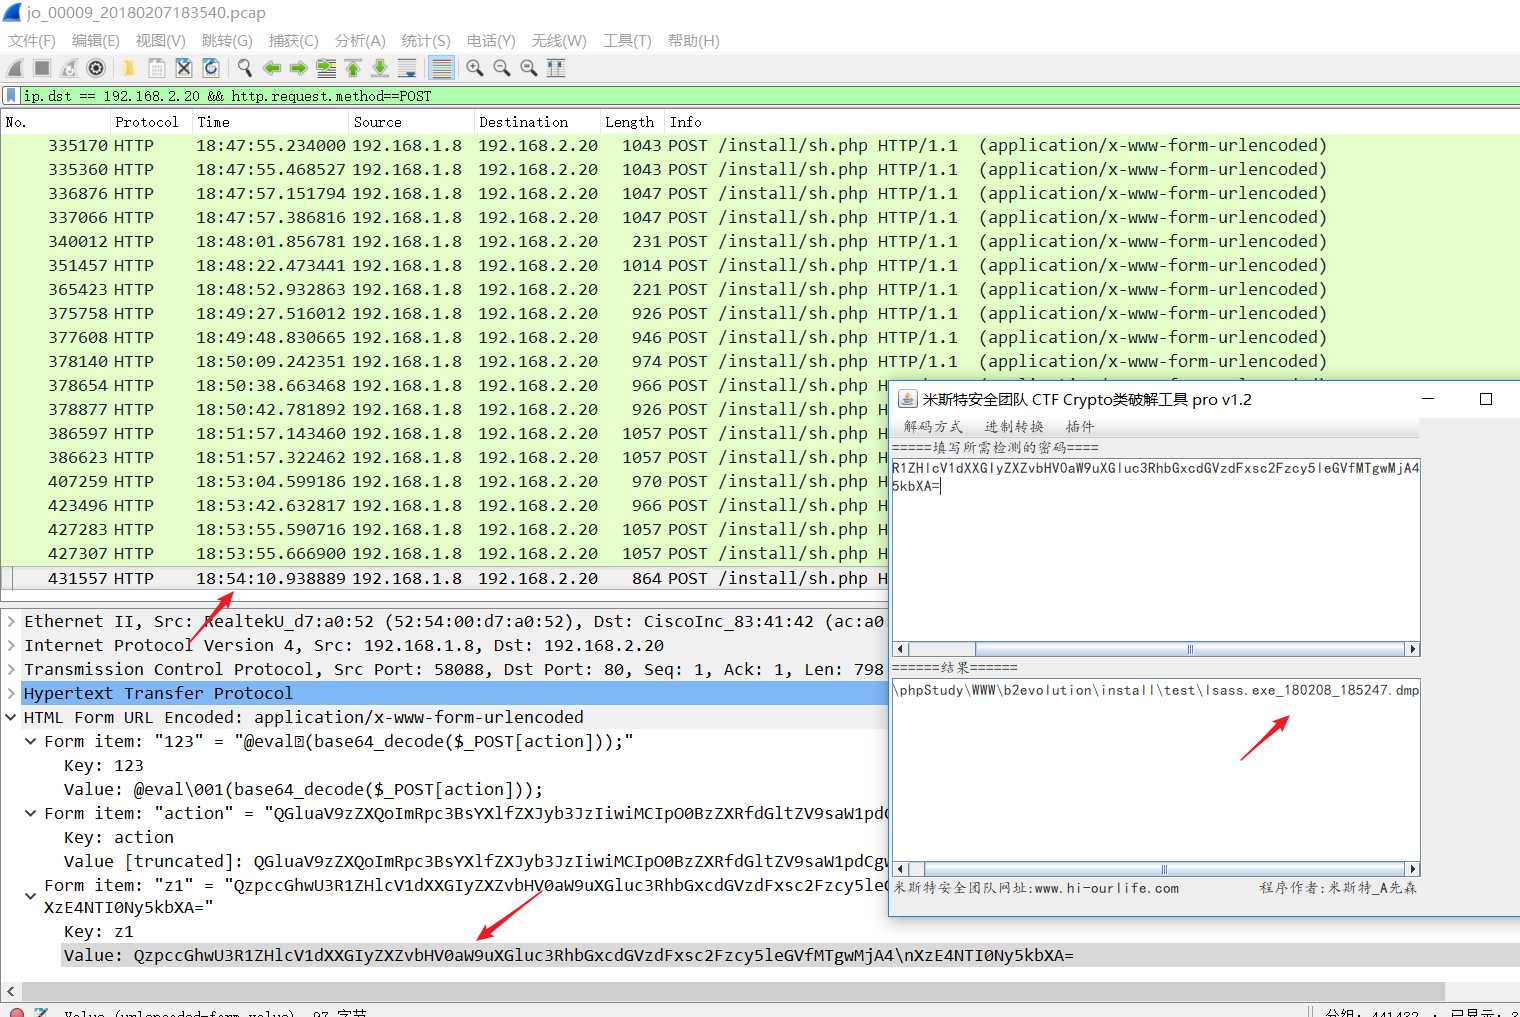Select packet number 335170 row
The height and width of the screenshot is (1017, 1520).
760,145
